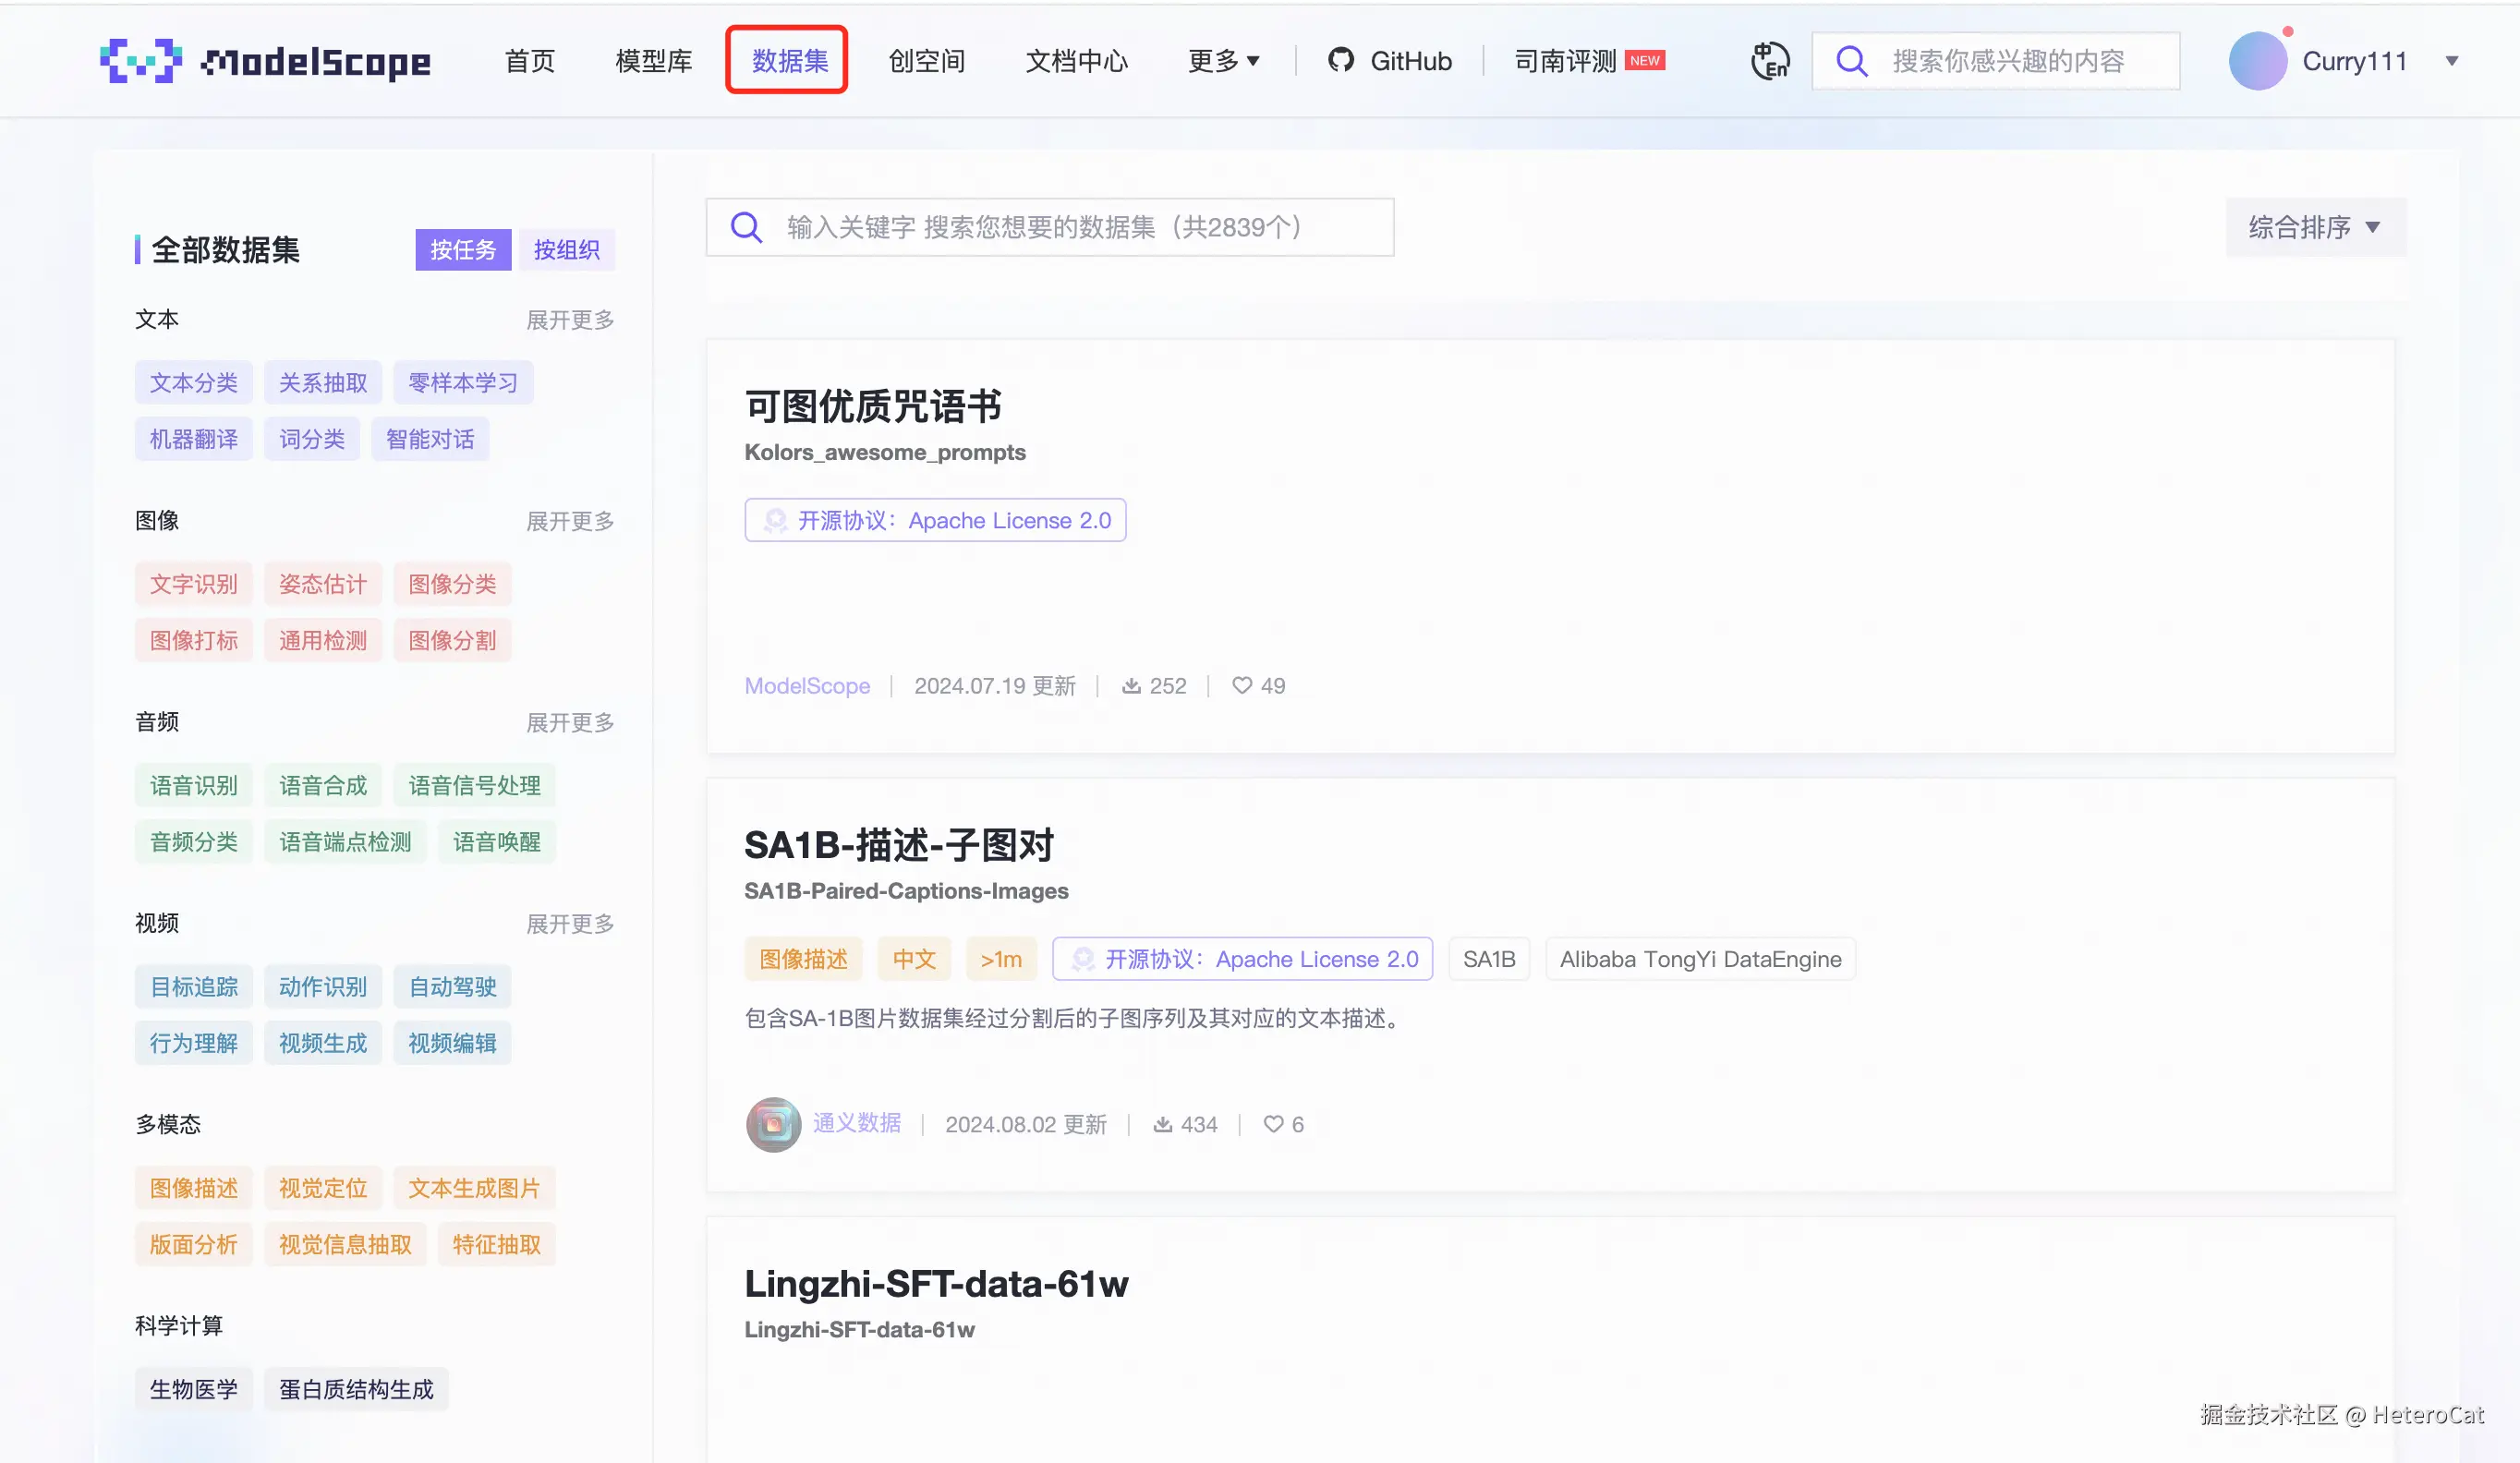Click the download icon on SA1B dataset
2520x1463 pixels.
(x=1162, y=1124)
